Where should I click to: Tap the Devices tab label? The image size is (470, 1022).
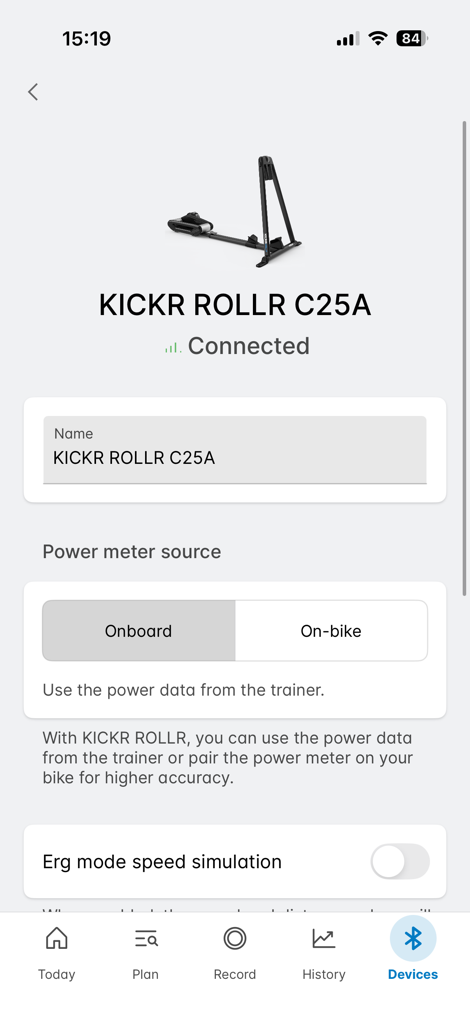[x=413, y=974]
